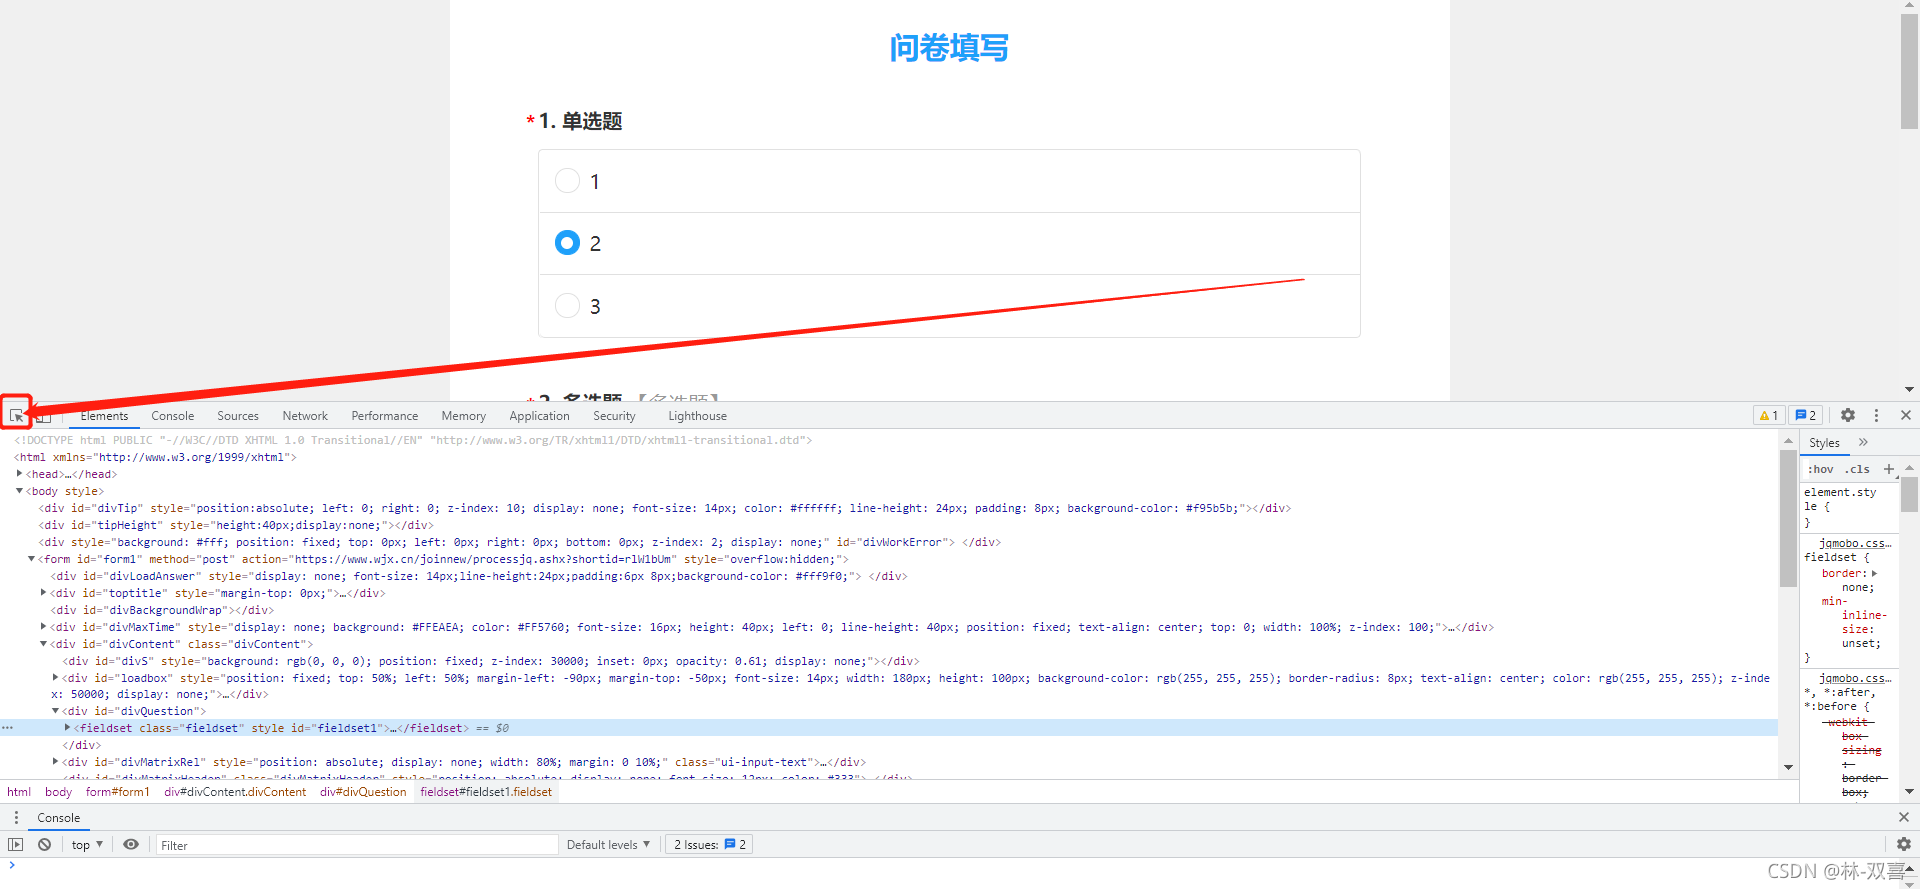Click body in the breadcrumb bar
The height and width of the screenshot is (889, 1920).
(x=58, y=791)
